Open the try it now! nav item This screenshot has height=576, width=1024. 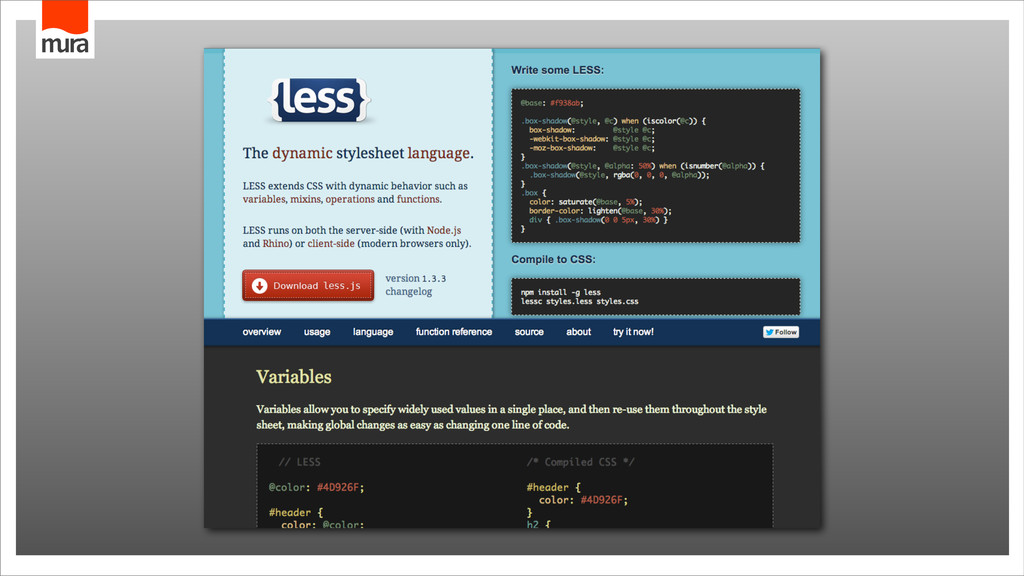[633, 332]
